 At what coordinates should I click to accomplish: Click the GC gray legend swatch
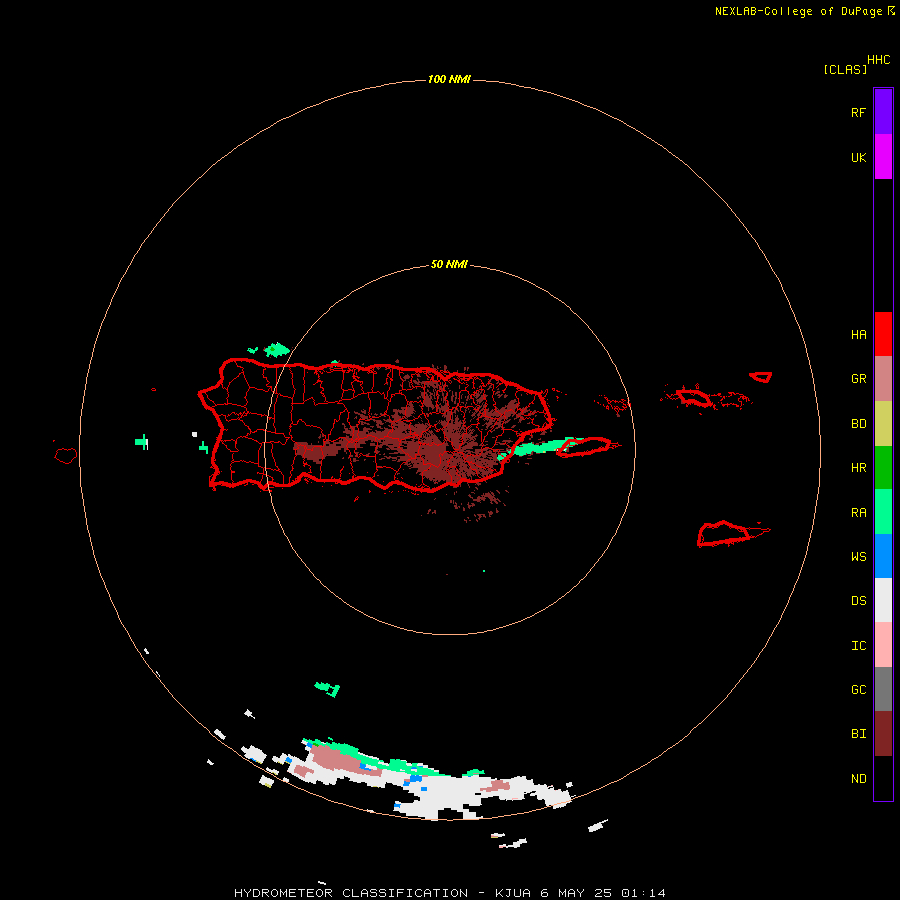pyautogui.click(x=883, y=689)
